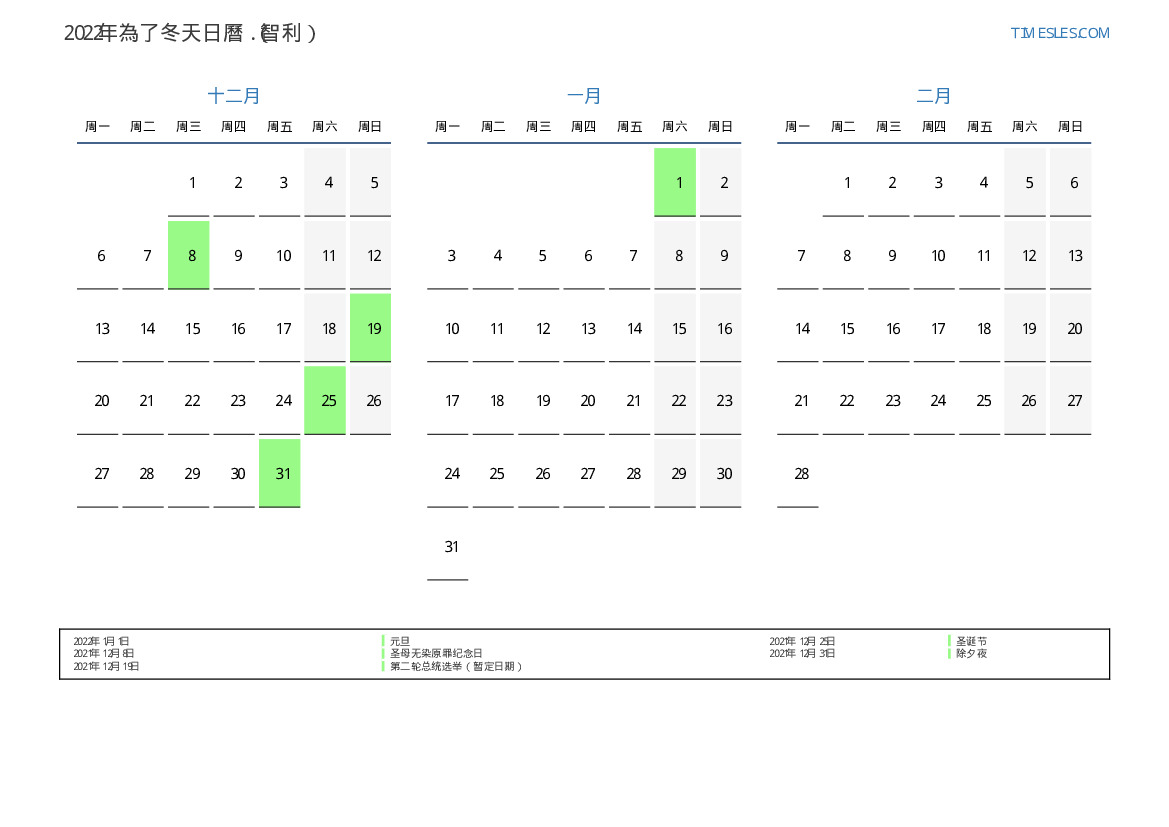Choose December 10 in the 十二月 calendar
The width and height of the screenshot is (1169, 827).
tap(280, 255)
